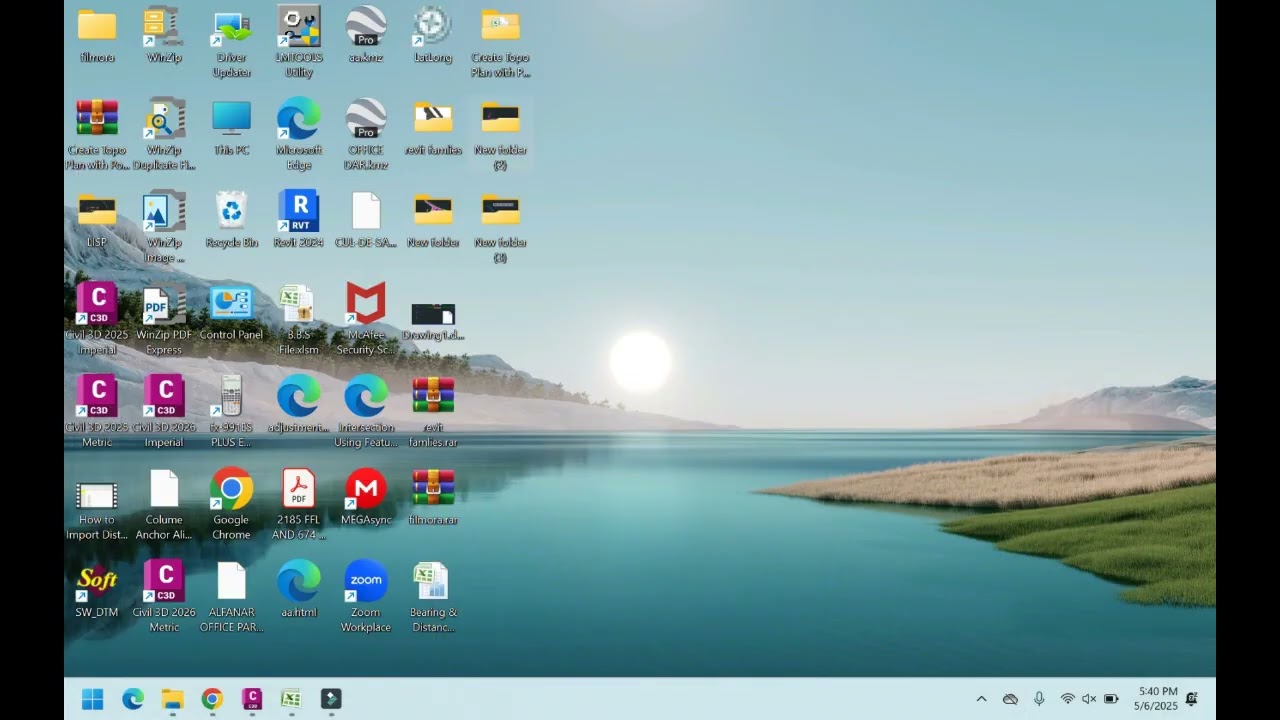Viewport: 1280px width, 720px height.
Task: Open the cloud sync tray icon
Action: click(x=1010, y=699)
